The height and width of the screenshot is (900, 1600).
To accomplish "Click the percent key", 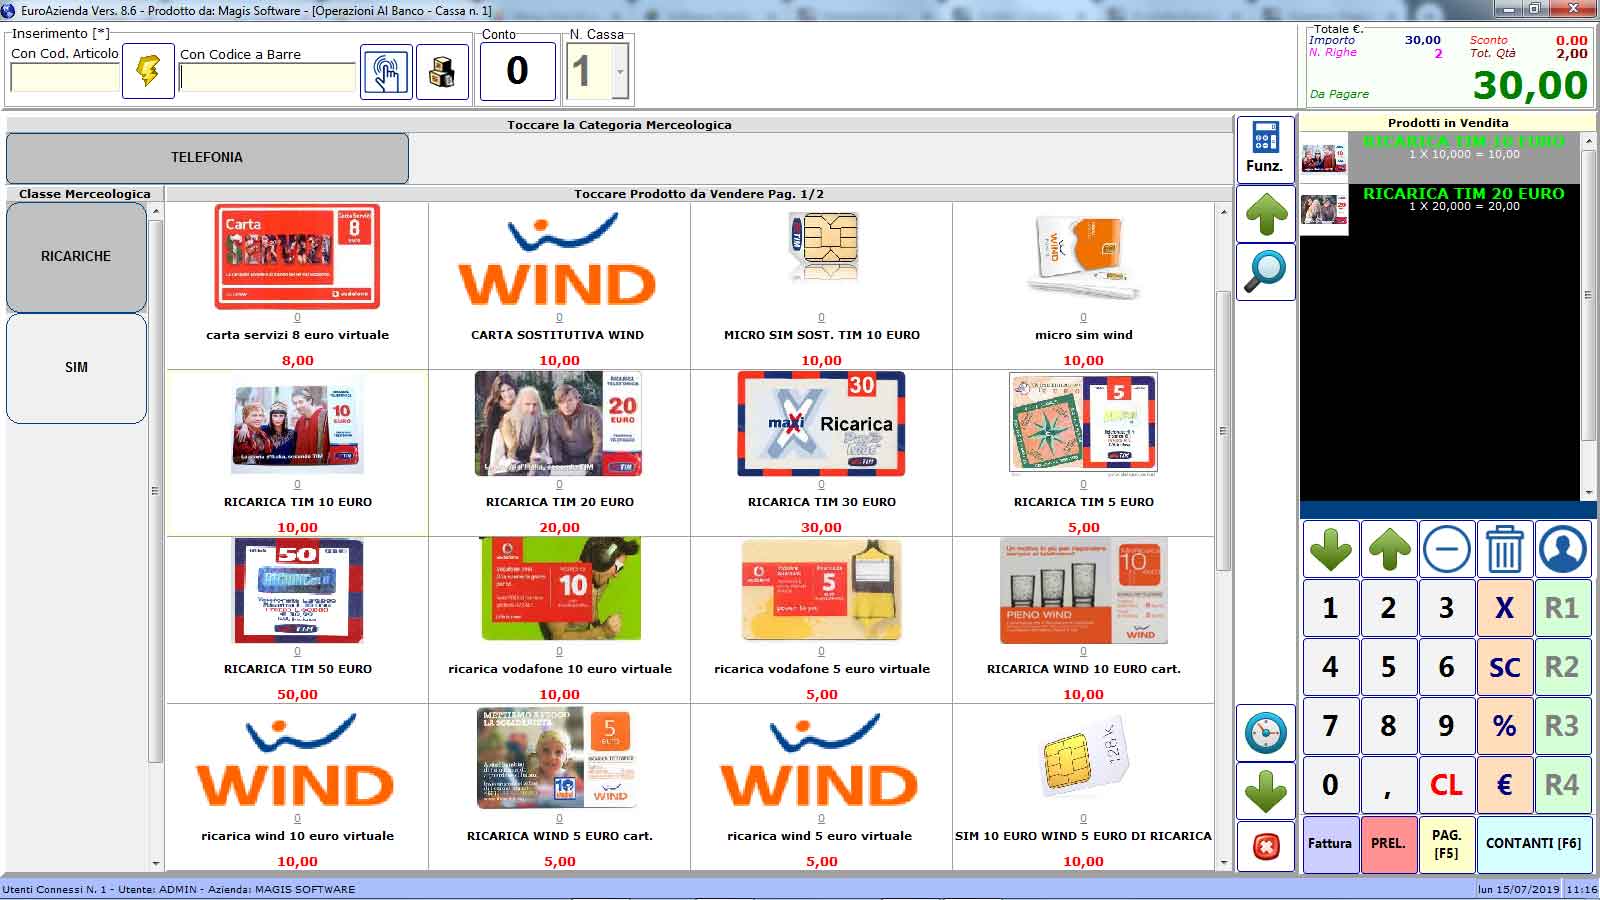I will tap(1504, 726).
